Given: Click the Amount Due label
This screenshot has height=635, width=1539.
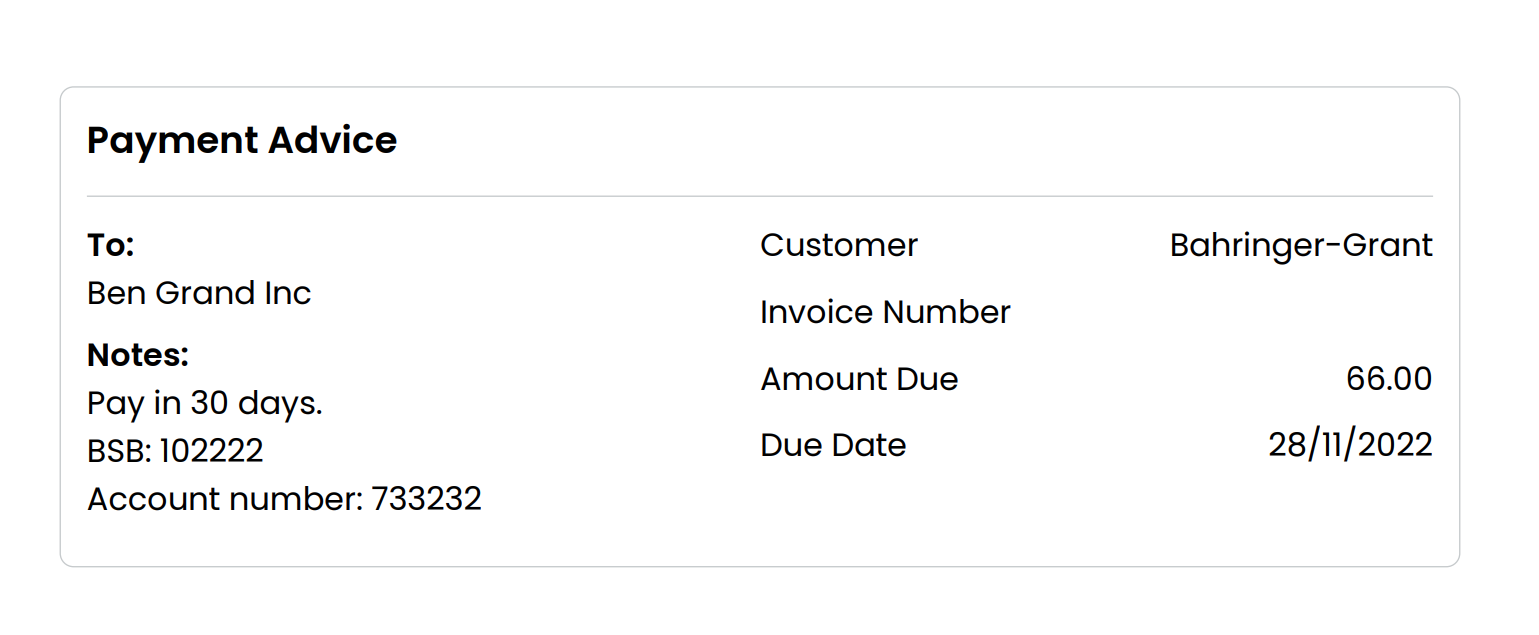Looking at the screenshot, I should coord(859,379).
